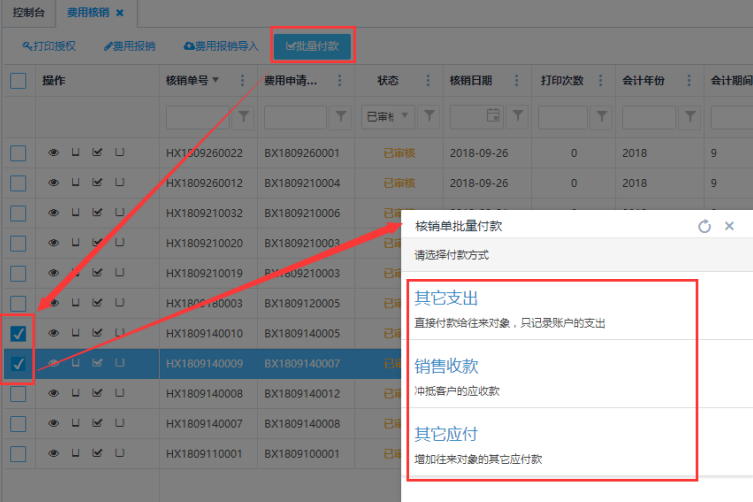Toggle the select-all checkbox in header
The width and height of the screenshot is (753, 502).
[18, 81]
